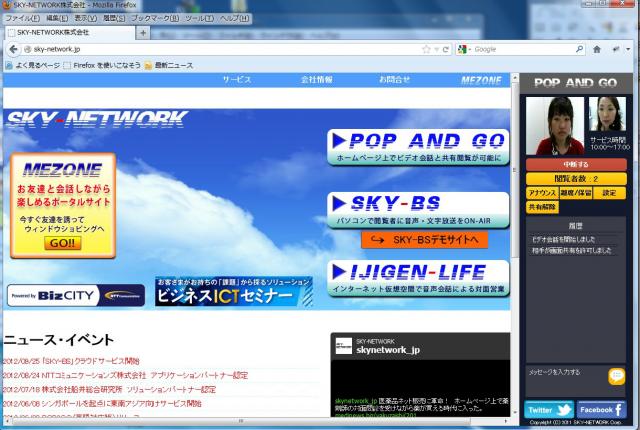Send message with the chat bubble icon
Image resolution: width=640 pixels, height=430 pixels.
click(616, 376)
